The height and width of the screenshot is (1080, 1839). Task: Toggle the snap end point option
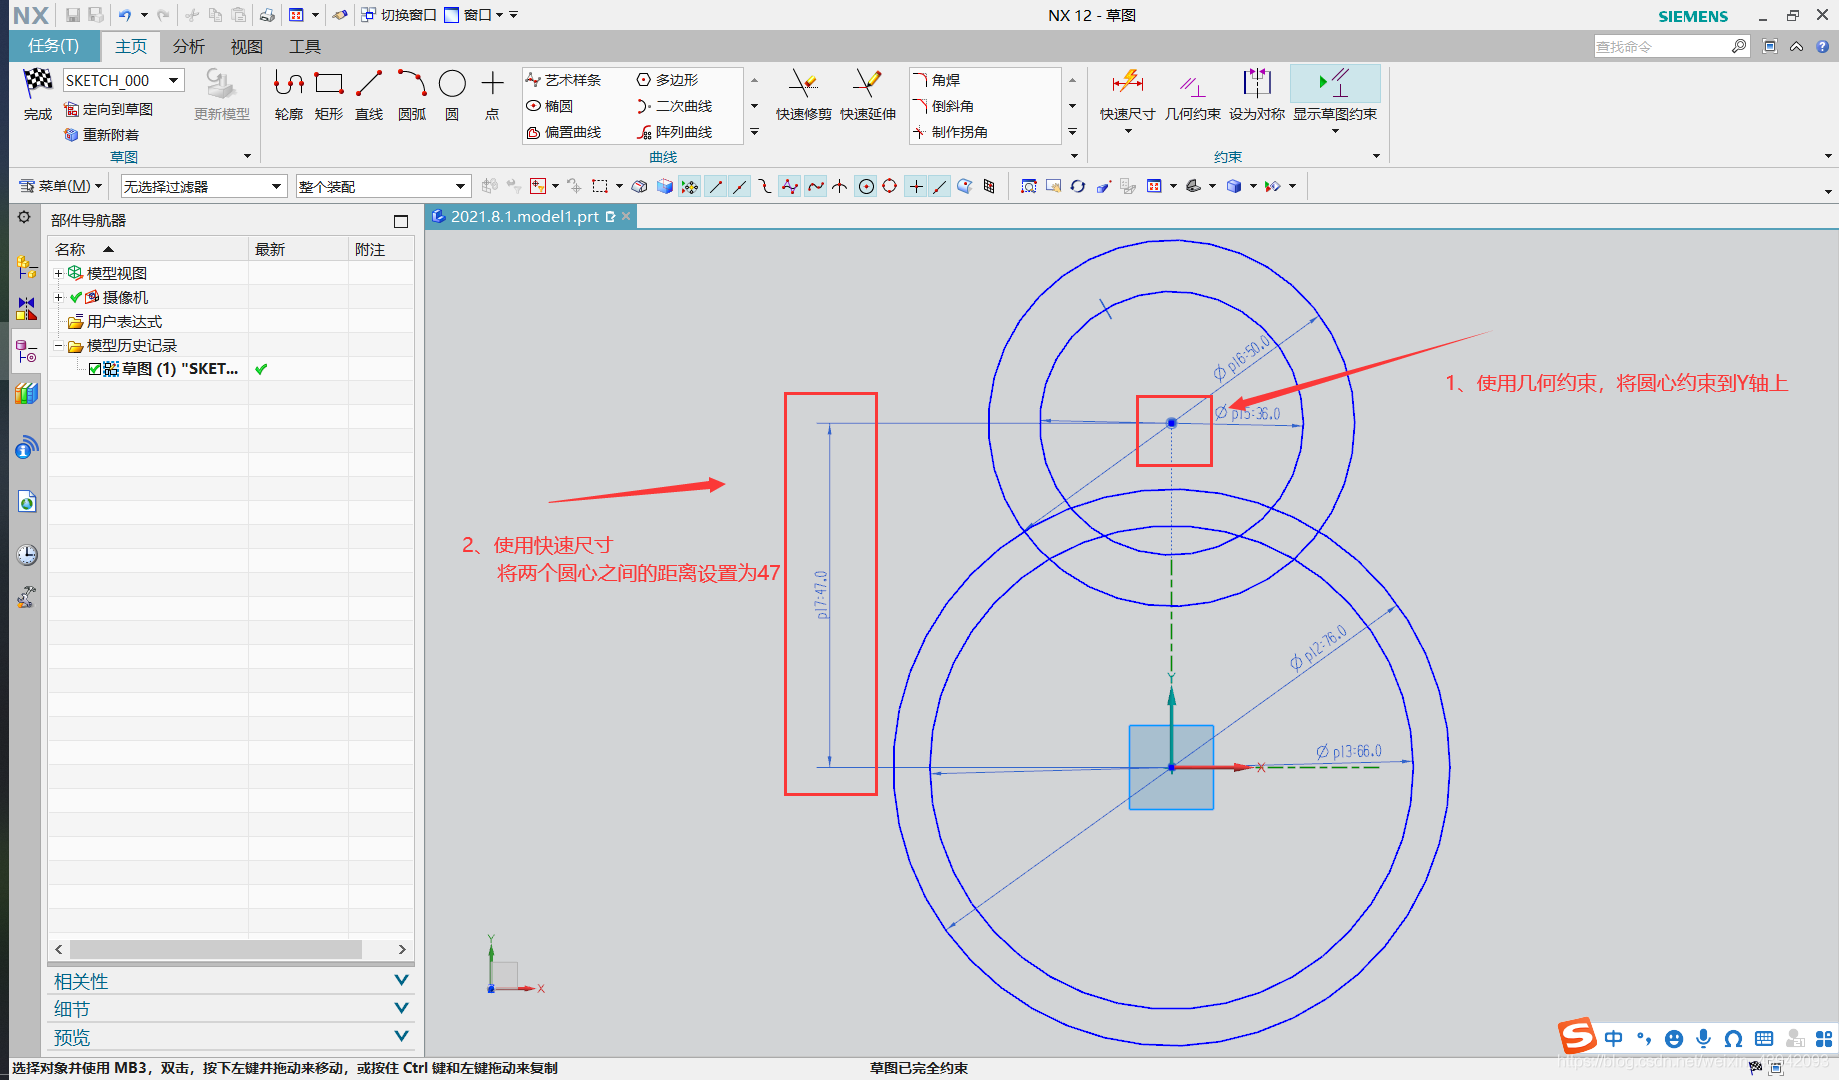(716, 186)
